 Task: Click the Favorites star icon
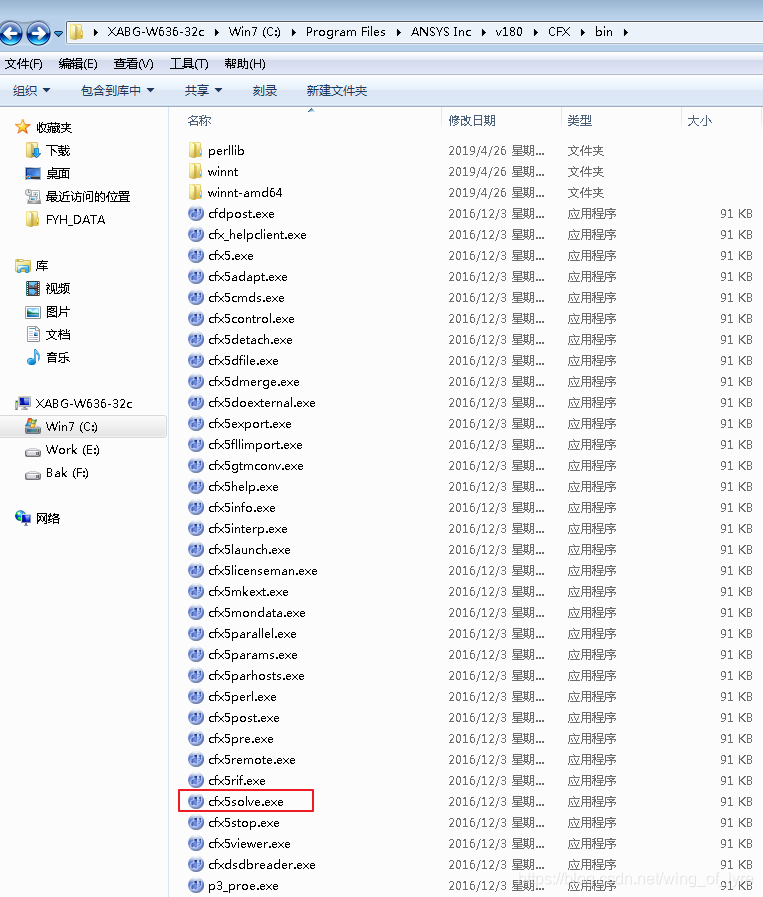point(22,127)
